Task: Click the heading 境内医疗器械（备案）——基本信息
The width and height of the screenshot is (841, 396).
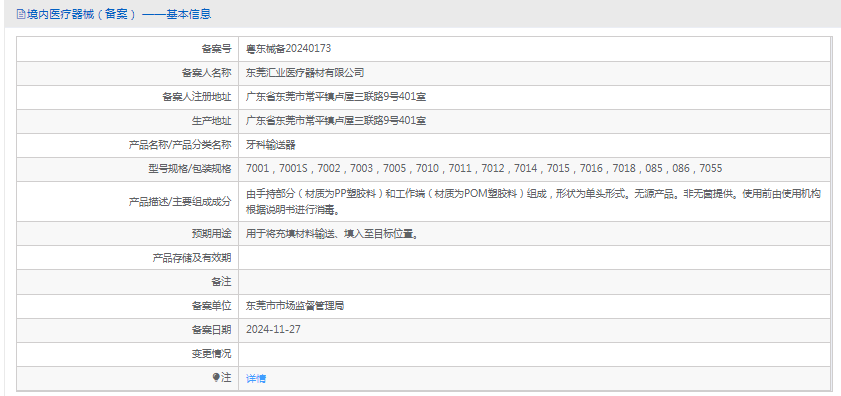Action: (x=119, y=14)
